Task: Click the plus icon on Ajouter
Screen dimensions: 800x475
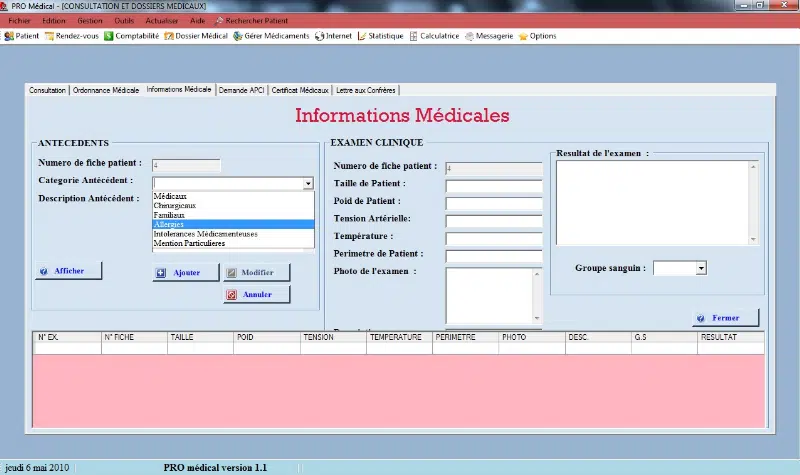Action: click(x=161, y=273)
